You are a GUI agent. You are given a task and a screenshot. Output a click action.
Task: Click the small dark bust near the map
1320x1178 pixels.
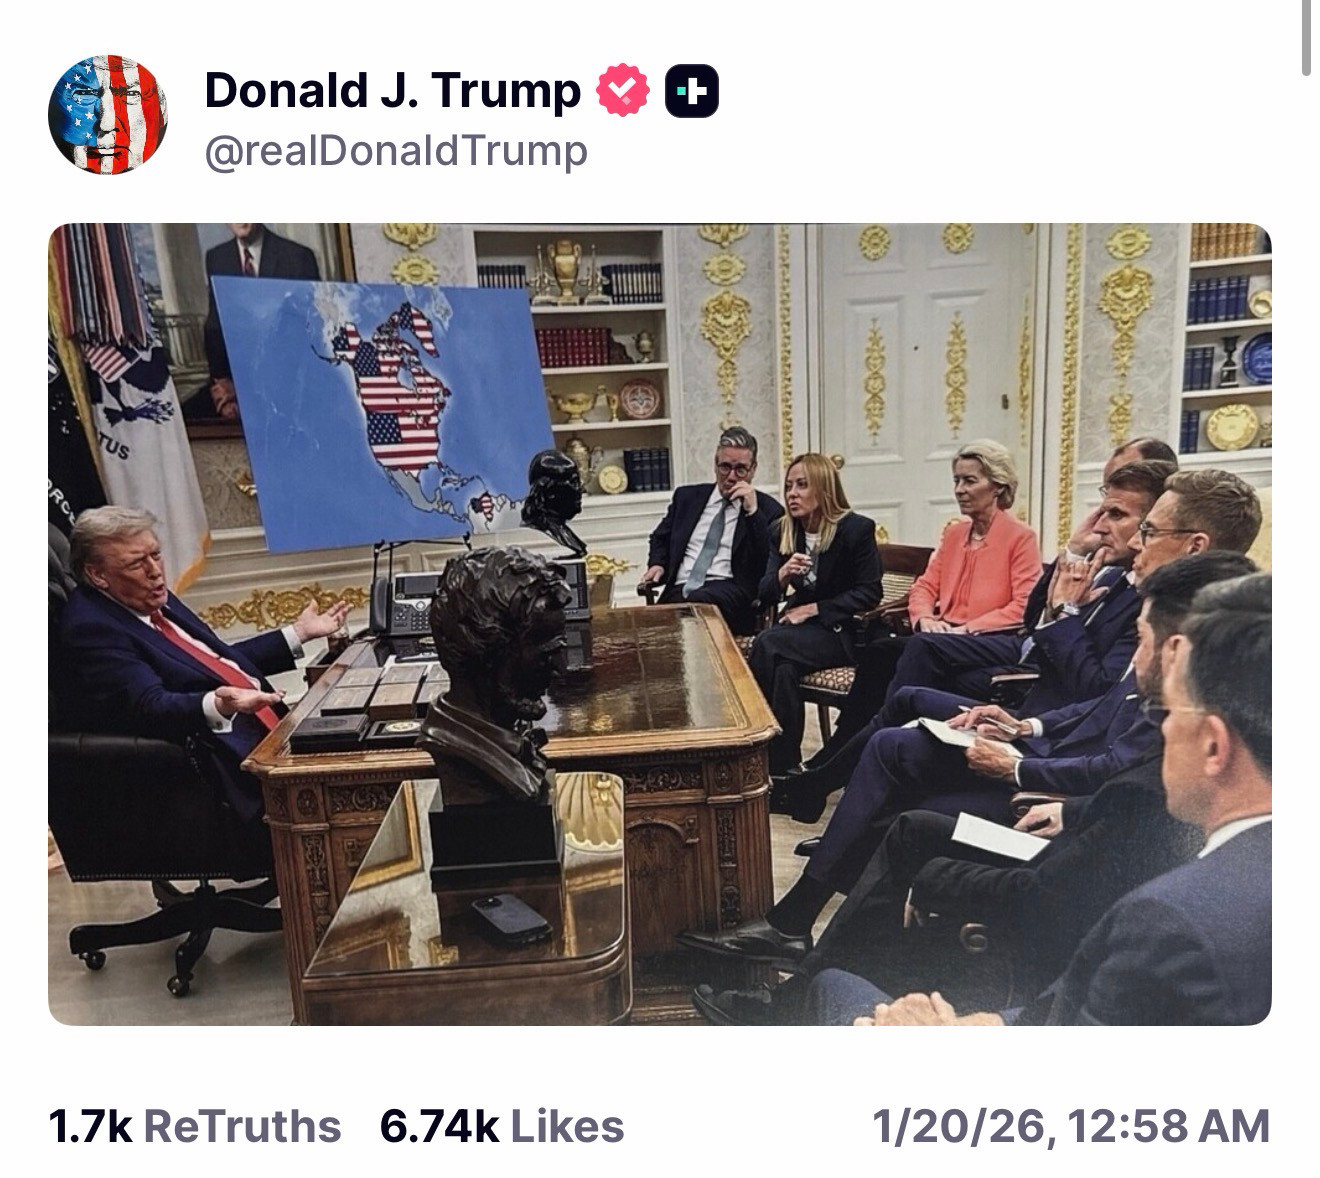coord(555,500)
